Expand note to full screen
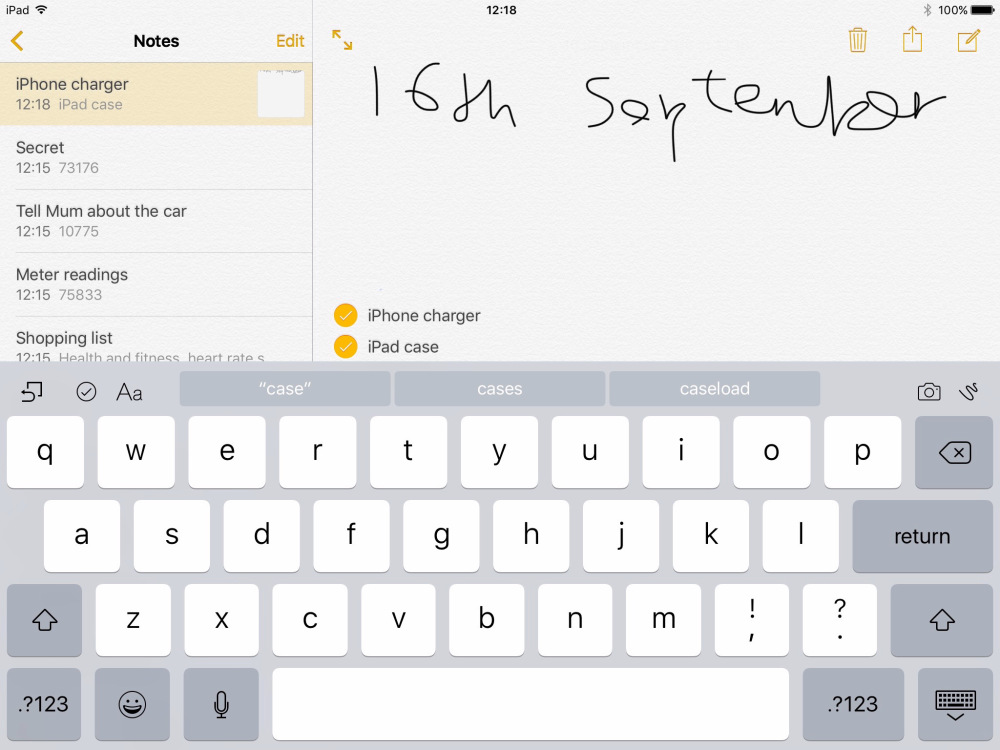The width and height of the screenshot is (1000, 750). pos(342,40)
